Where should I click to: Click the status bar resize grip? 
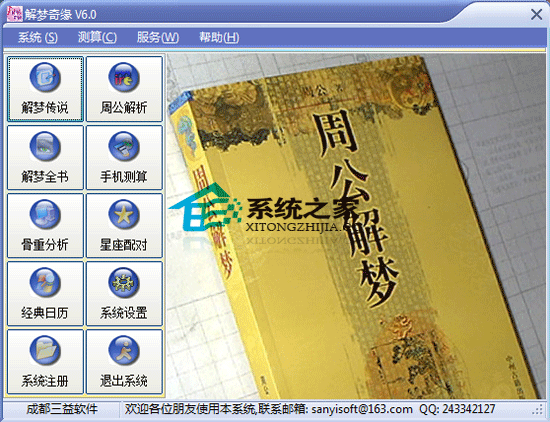coord(539,410)
